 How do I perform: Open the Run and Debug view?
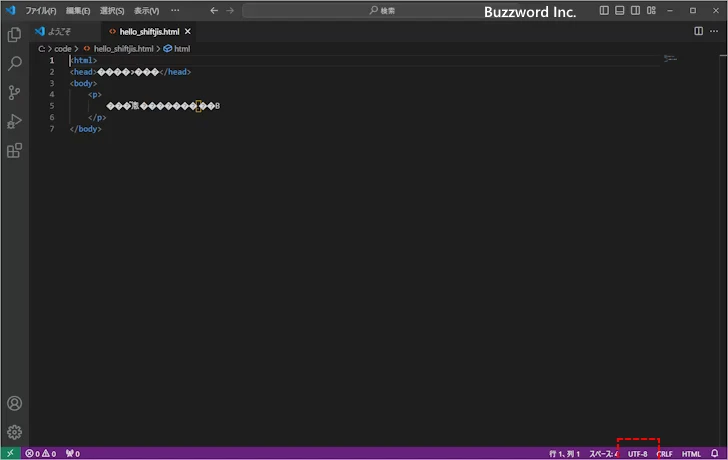coord(14,122)
